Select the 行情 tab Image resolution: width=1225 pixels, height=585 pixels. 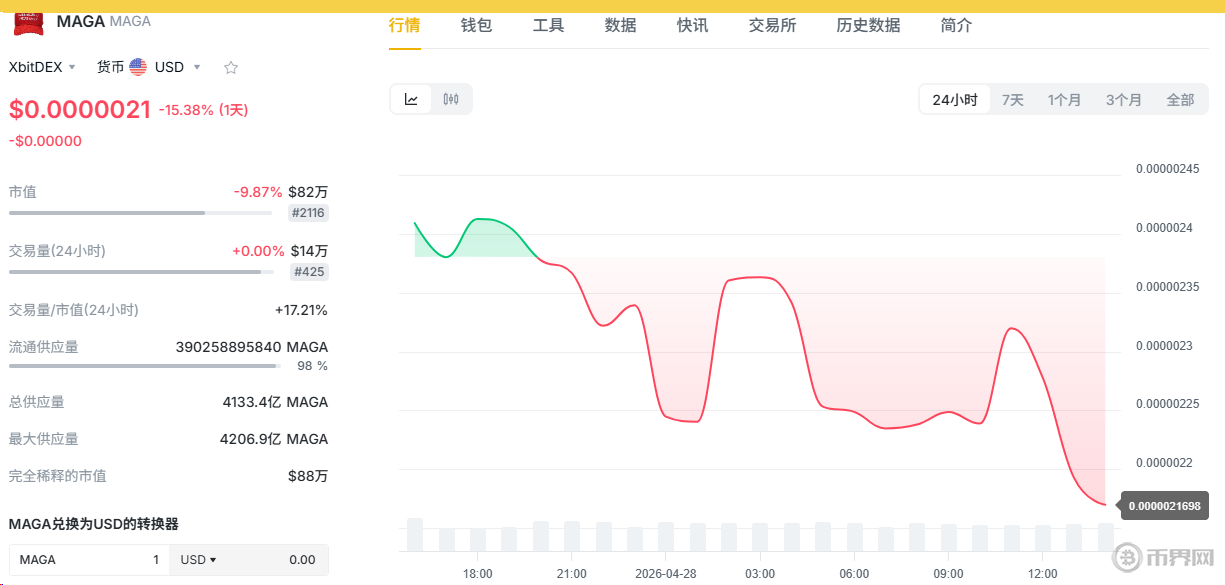pos(404,25)
